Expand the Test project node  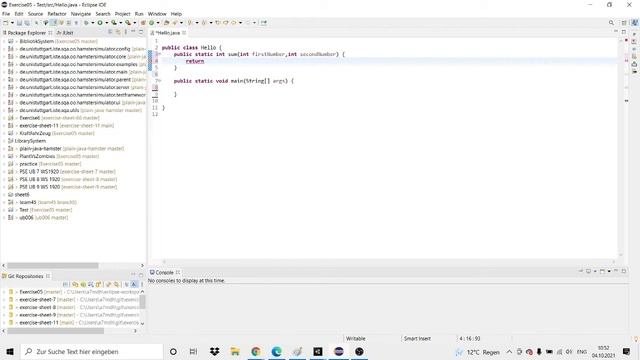4,210
